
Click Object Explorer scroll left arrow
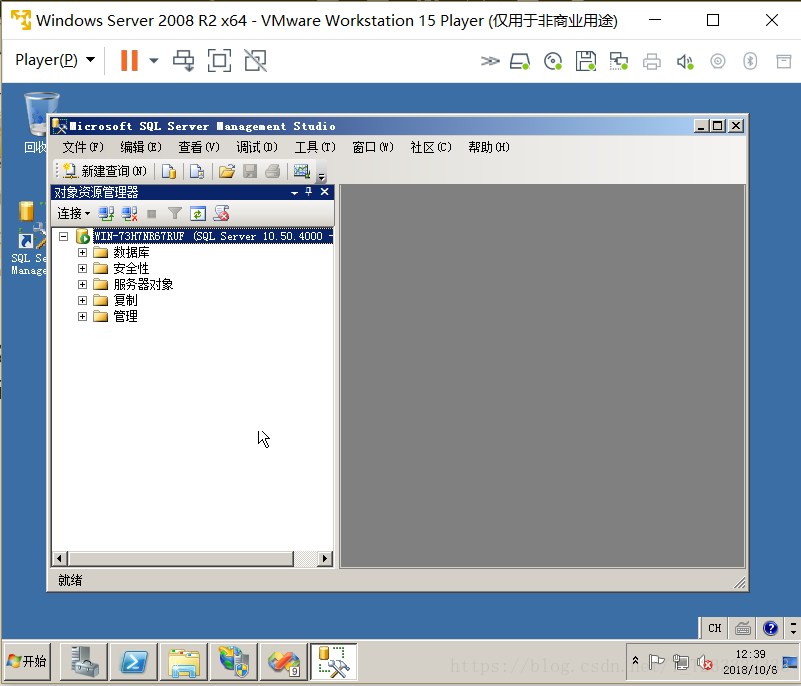[59, 559]
